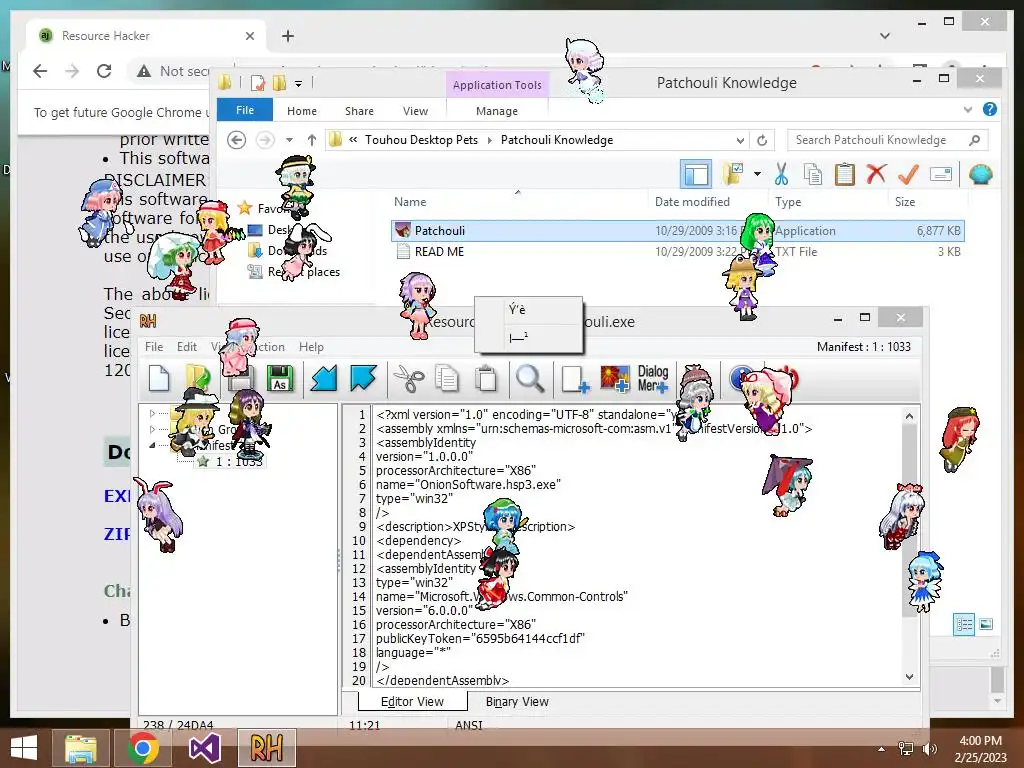Click Explorer Up one level arrow
Screen dimensions: 1024x768
click(x=312, y=140)
